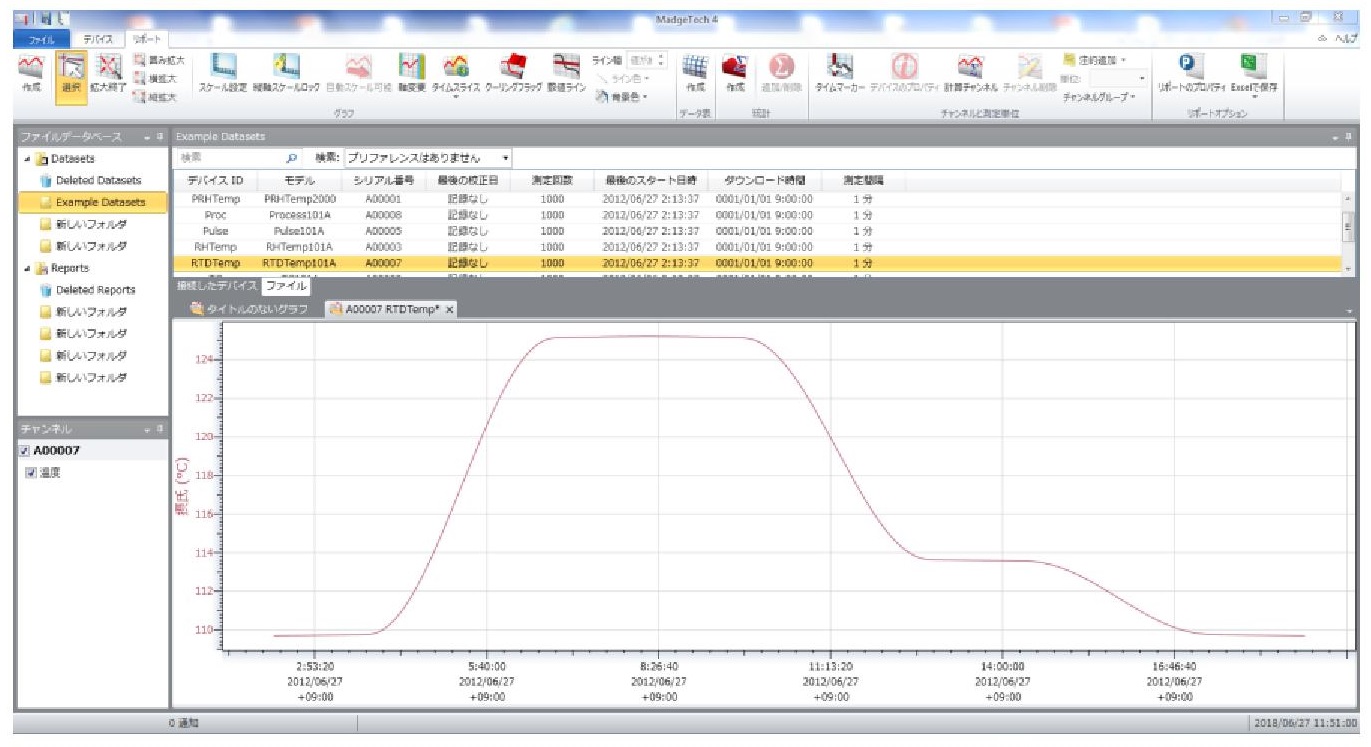The height and width of the screenshot is (747, 1371).
Task: Click the dataset search input field
Action: click(x=230, y=158)
